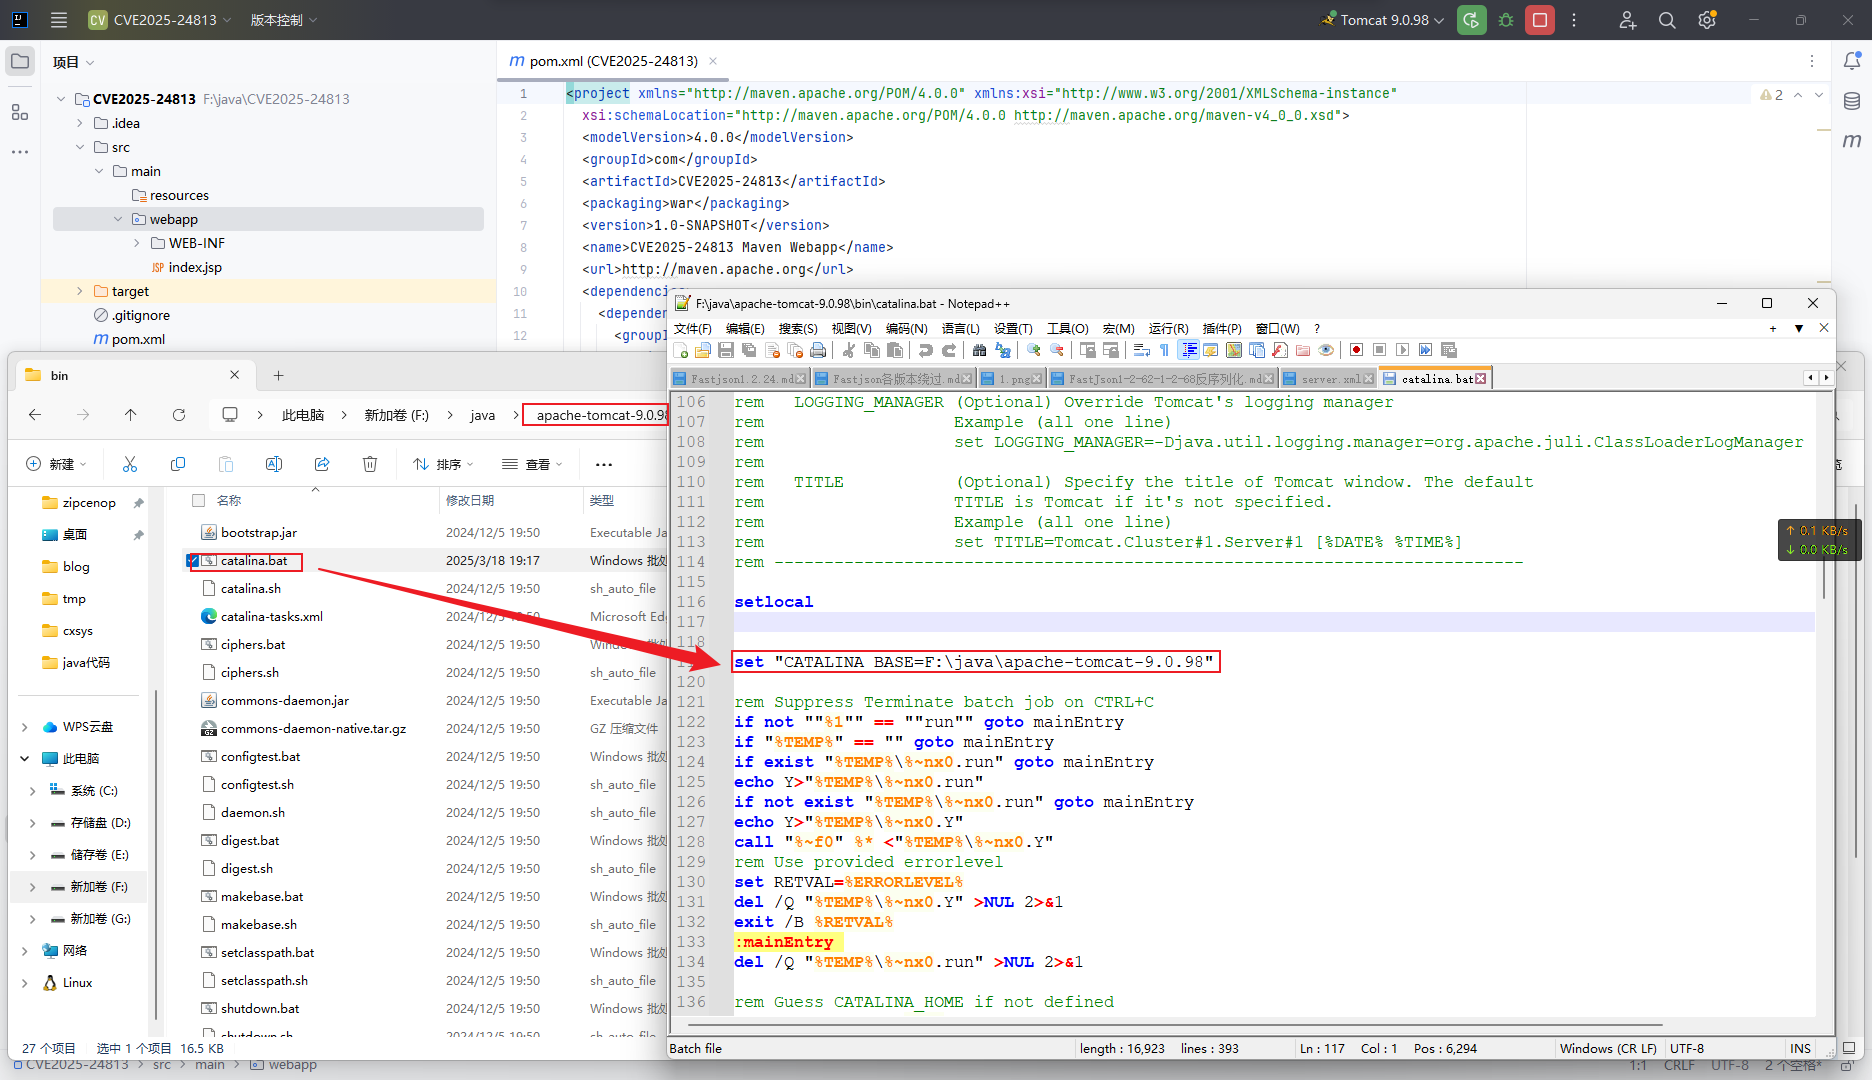The height and width of the screenshot is (1080, 1872).
Task: Click the Notepad++ Zoom In icon
Action: [x=1033, y=350]
